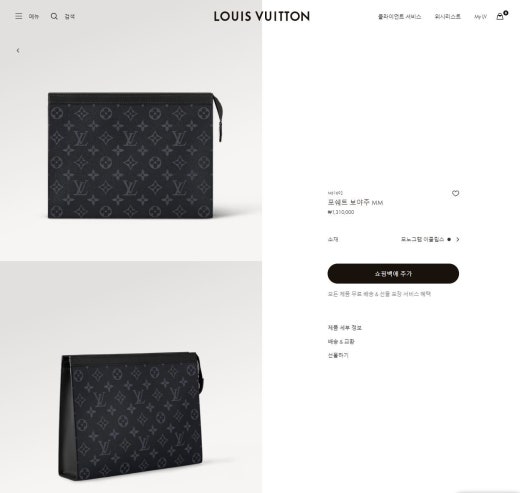The width and height of the screenshot is (520, 493).
Task: Open the hamburger menu icon
Action: pyautogui.click(x=19, y=16)
